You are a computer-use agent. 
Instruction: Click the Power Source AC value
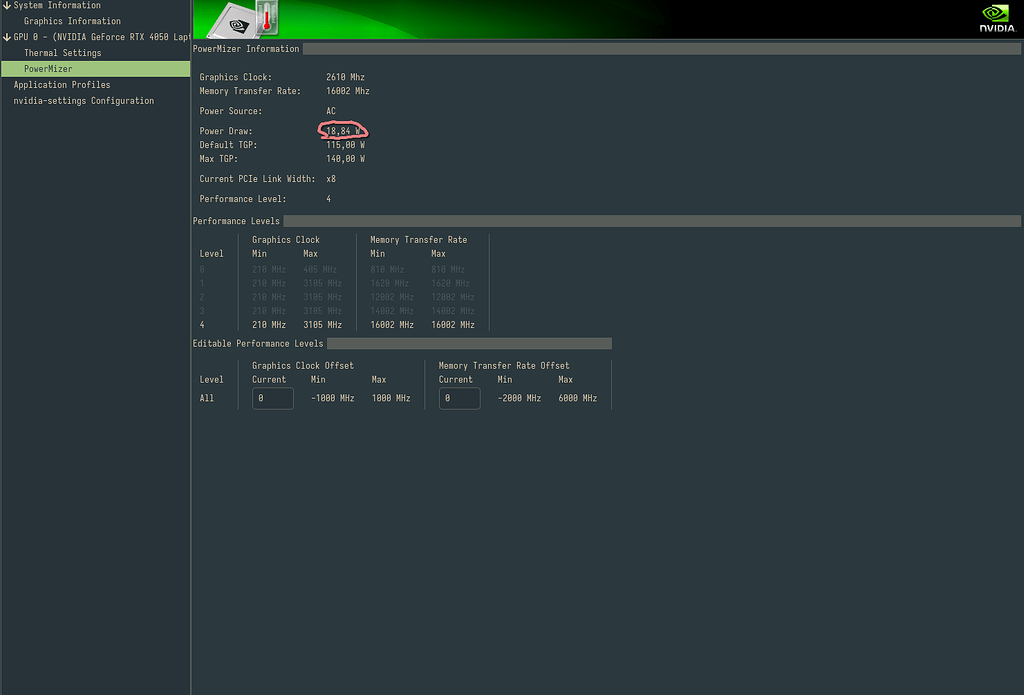click(x=330, y=110)
